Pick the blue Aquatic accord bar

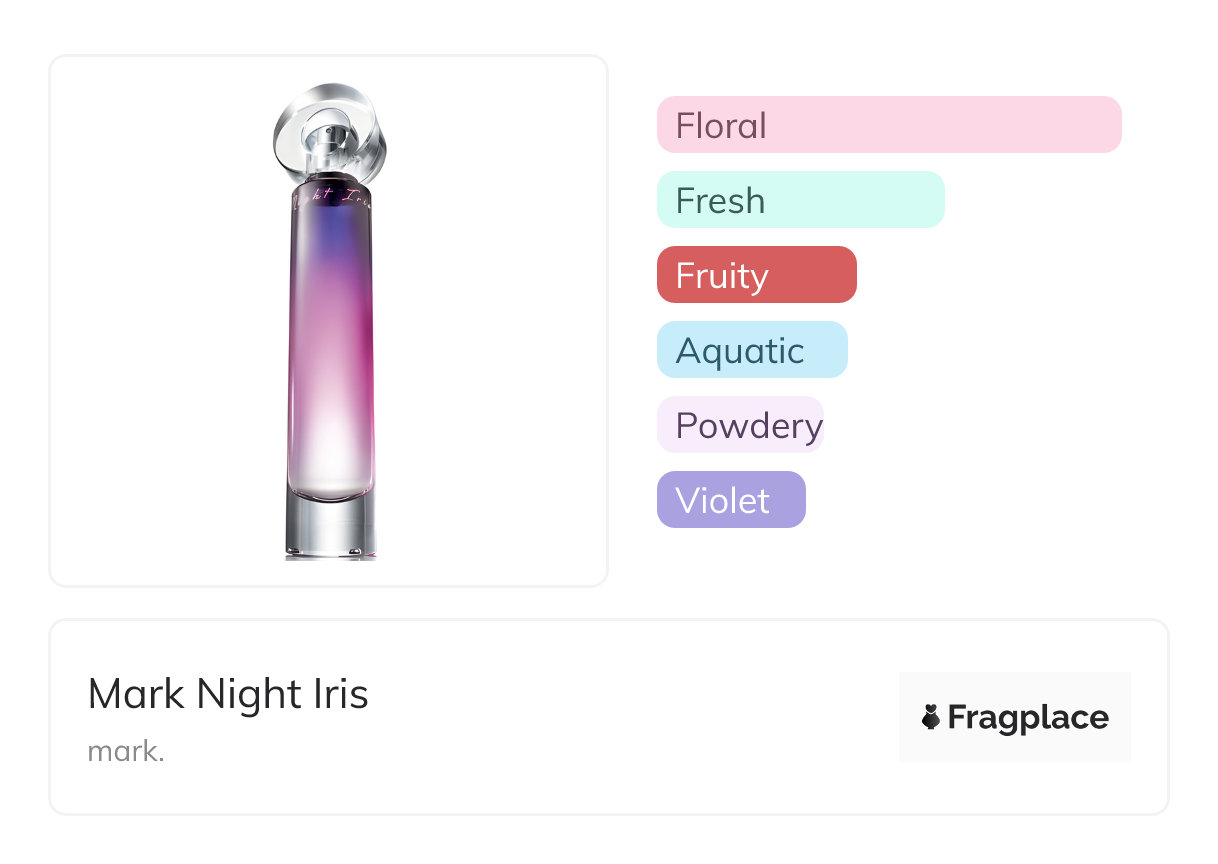tap(752, 350)
